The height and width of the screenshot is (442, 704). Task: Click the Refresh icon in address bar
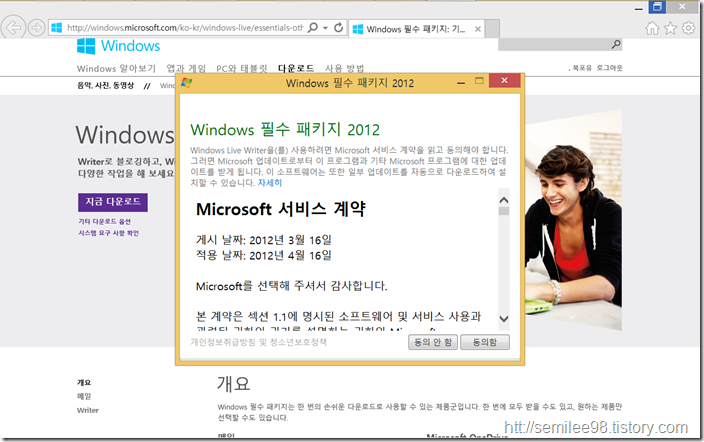339,28
